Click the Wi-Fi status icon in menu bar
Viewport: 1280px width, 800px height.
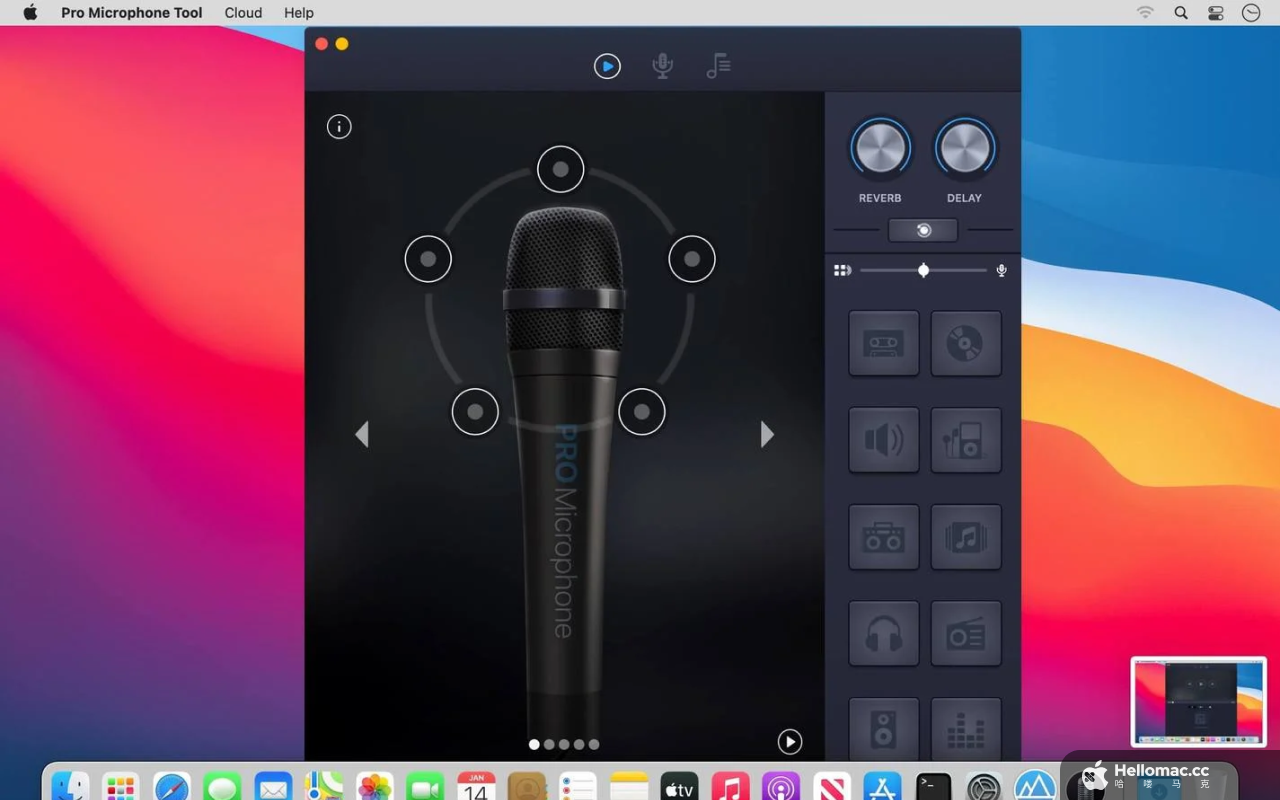tap(1145, 13)
